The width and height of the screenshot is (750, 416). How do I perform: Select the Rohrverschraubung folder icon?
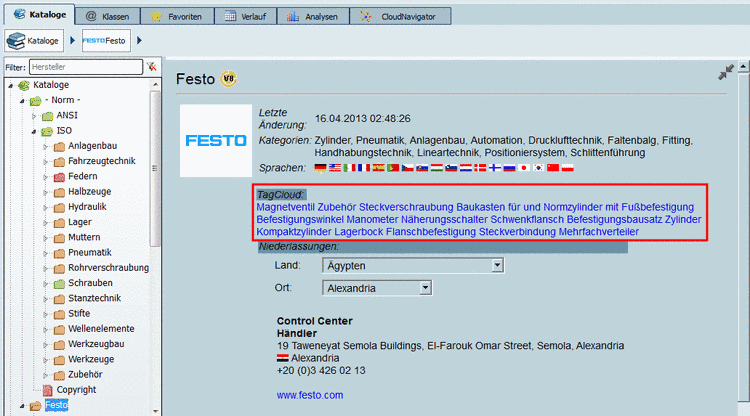point(59,268)
